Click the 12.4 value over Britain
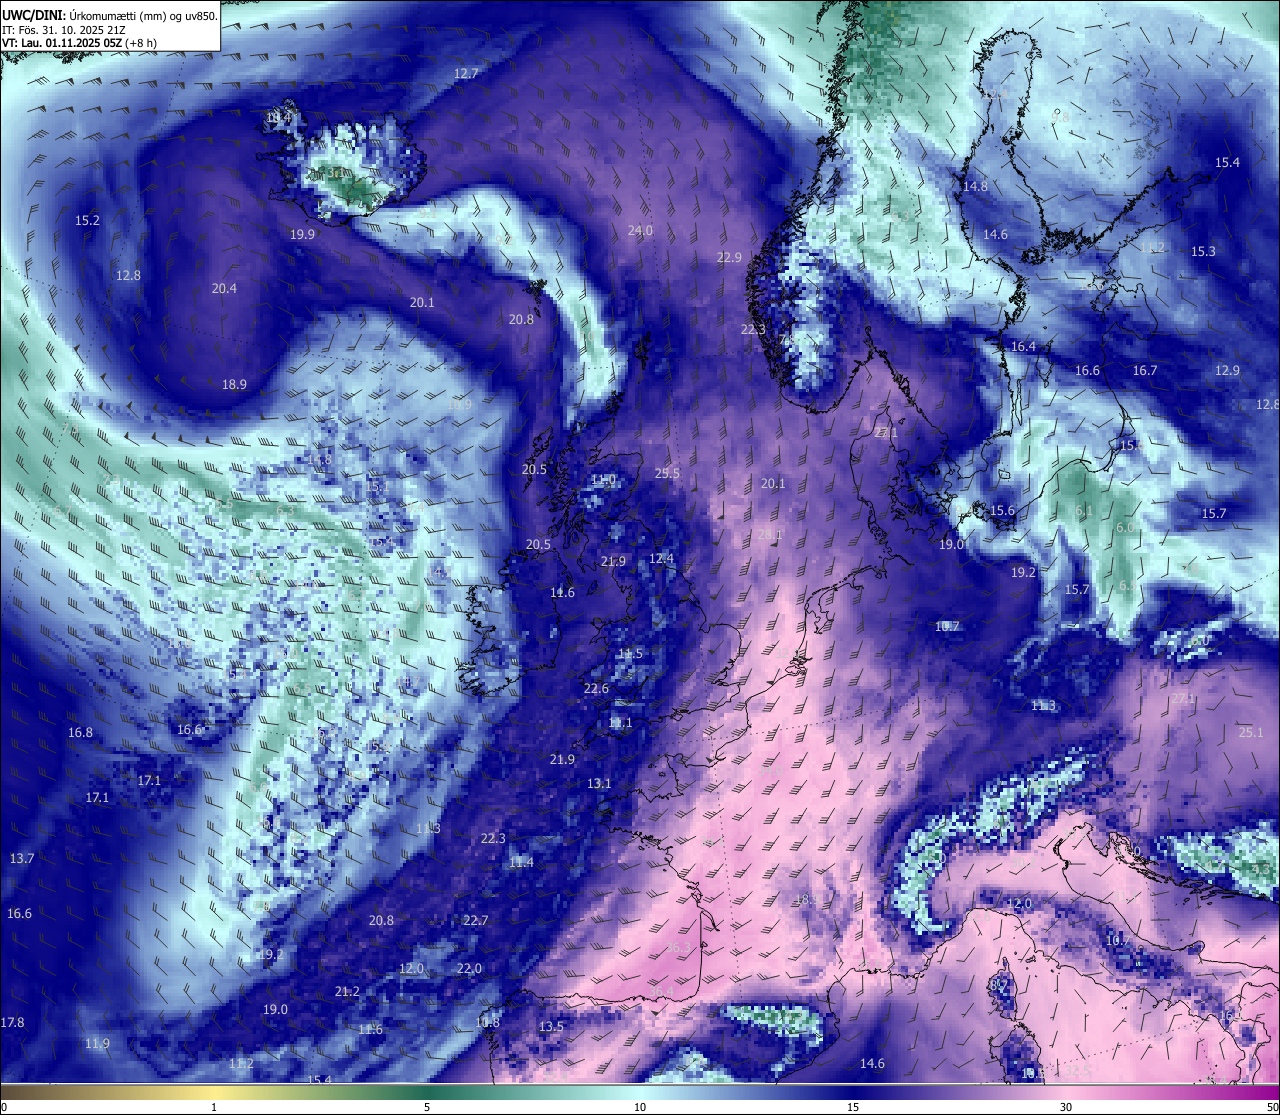The width and height of the screenshot is (1280, 1115). click(661, 558)
